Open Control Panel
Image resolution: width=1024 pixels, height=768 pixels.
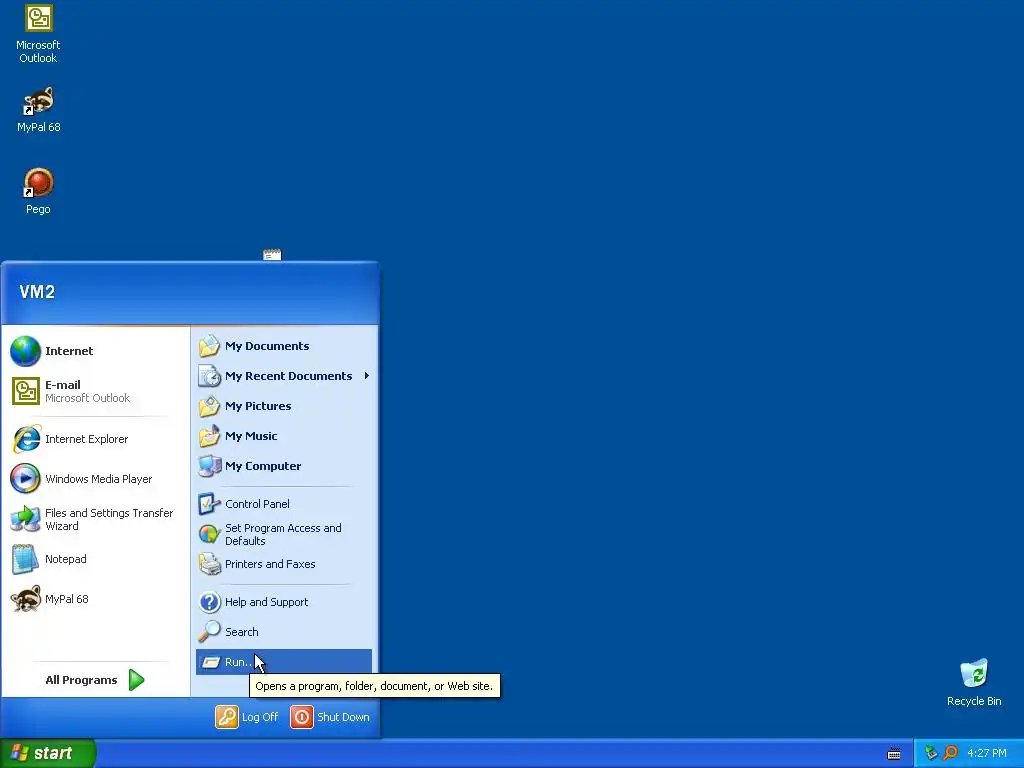(x=284, y=504)
